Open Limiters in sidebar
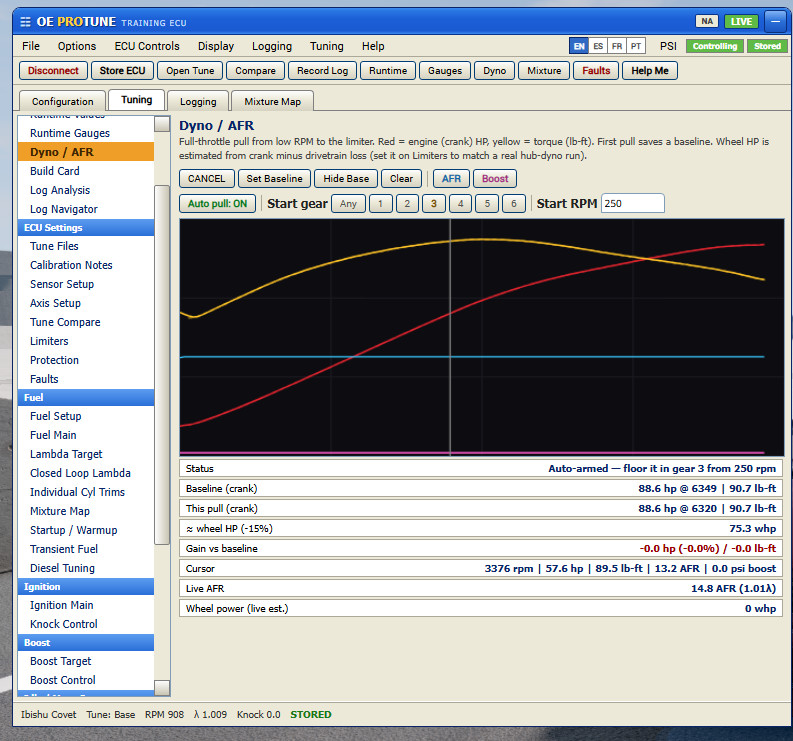The image size is (793, 741). pos(86,341)
